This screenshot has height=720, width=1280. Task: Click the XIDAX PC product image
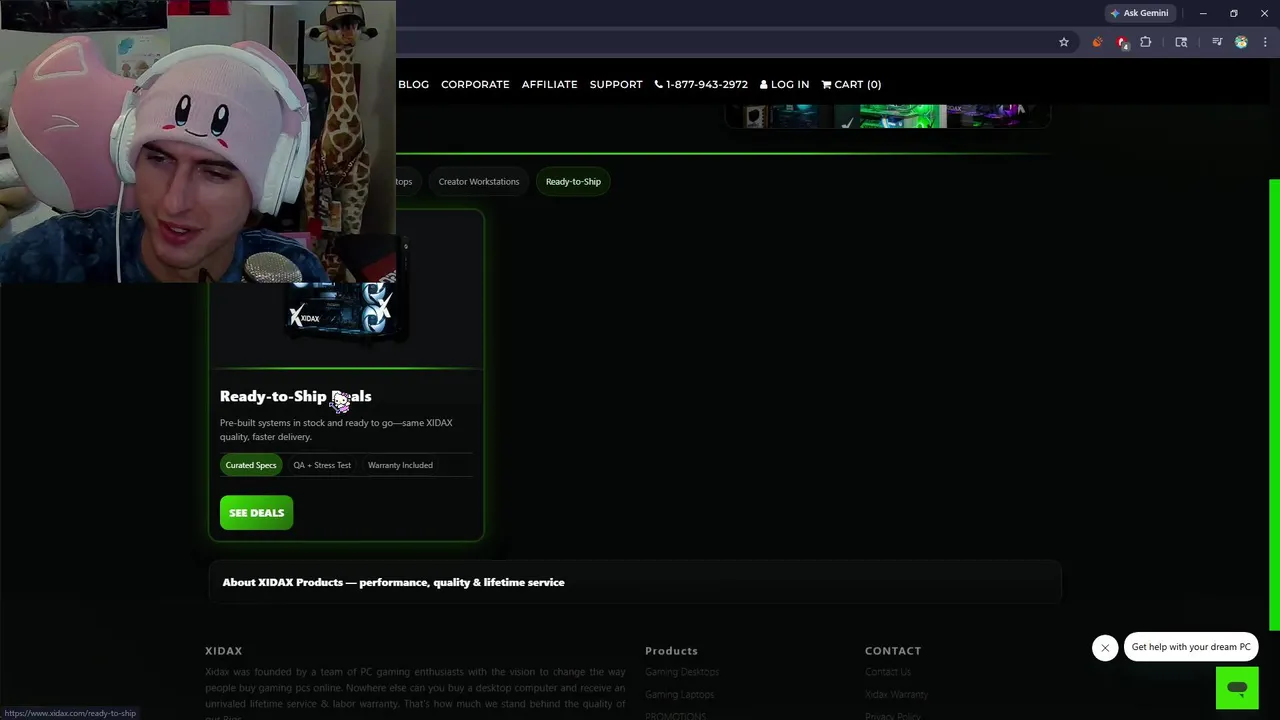pyautogui.click(x=346, y=310)
